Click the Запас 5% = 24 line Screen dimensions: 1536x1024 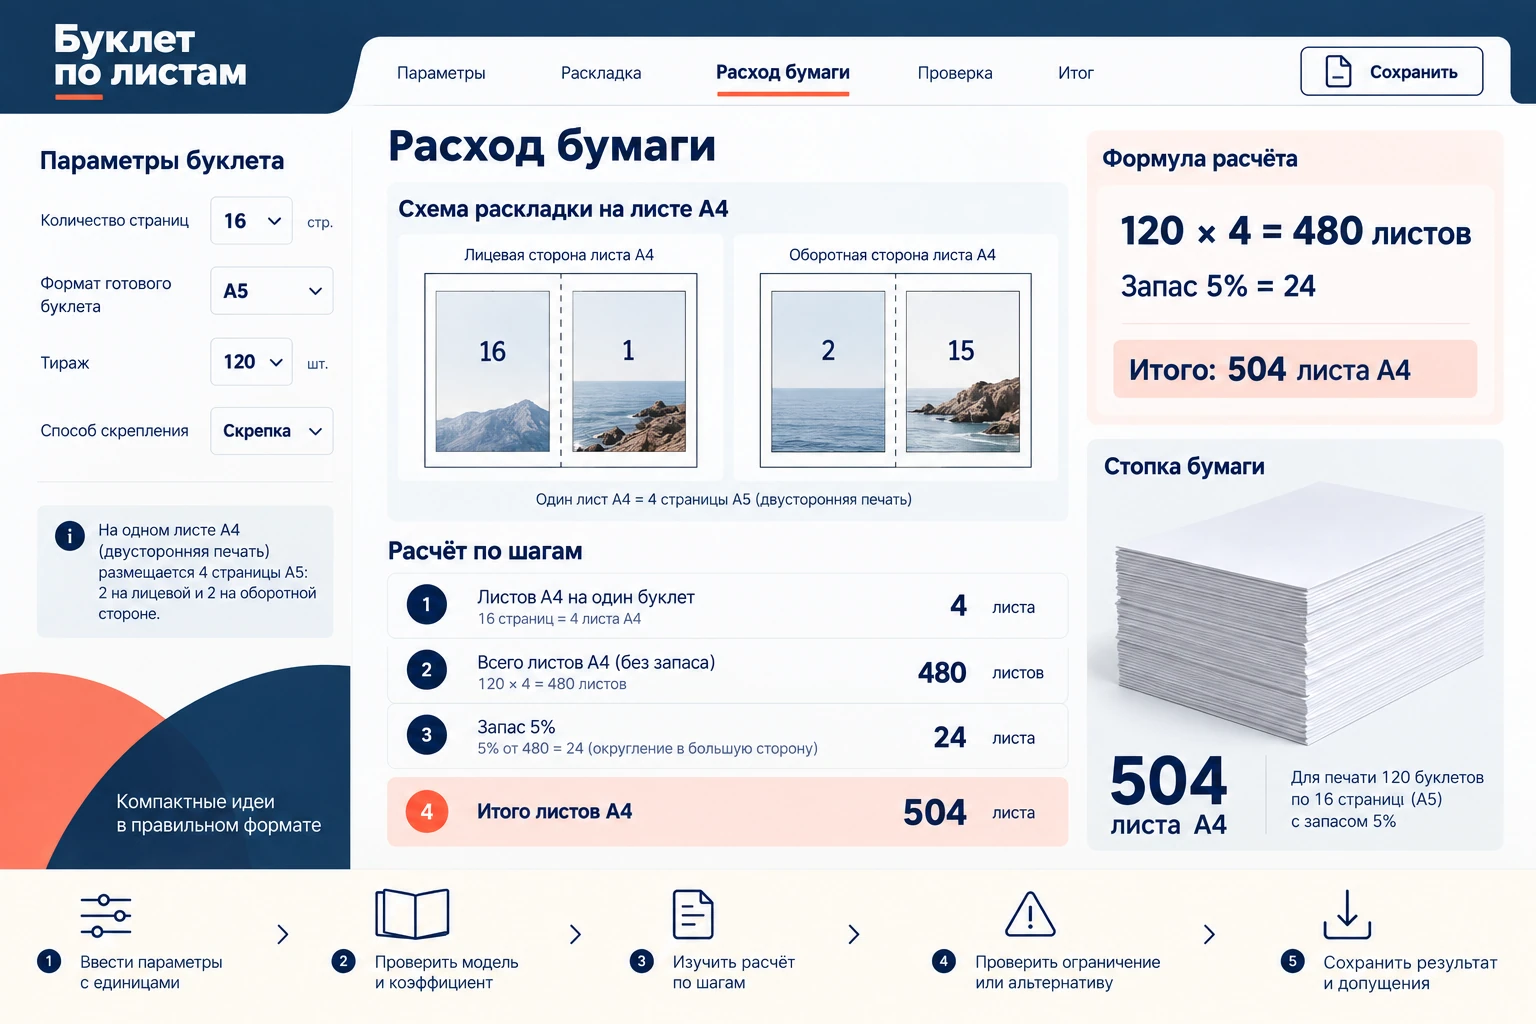pyautogui.click(x=1218, y=287)
